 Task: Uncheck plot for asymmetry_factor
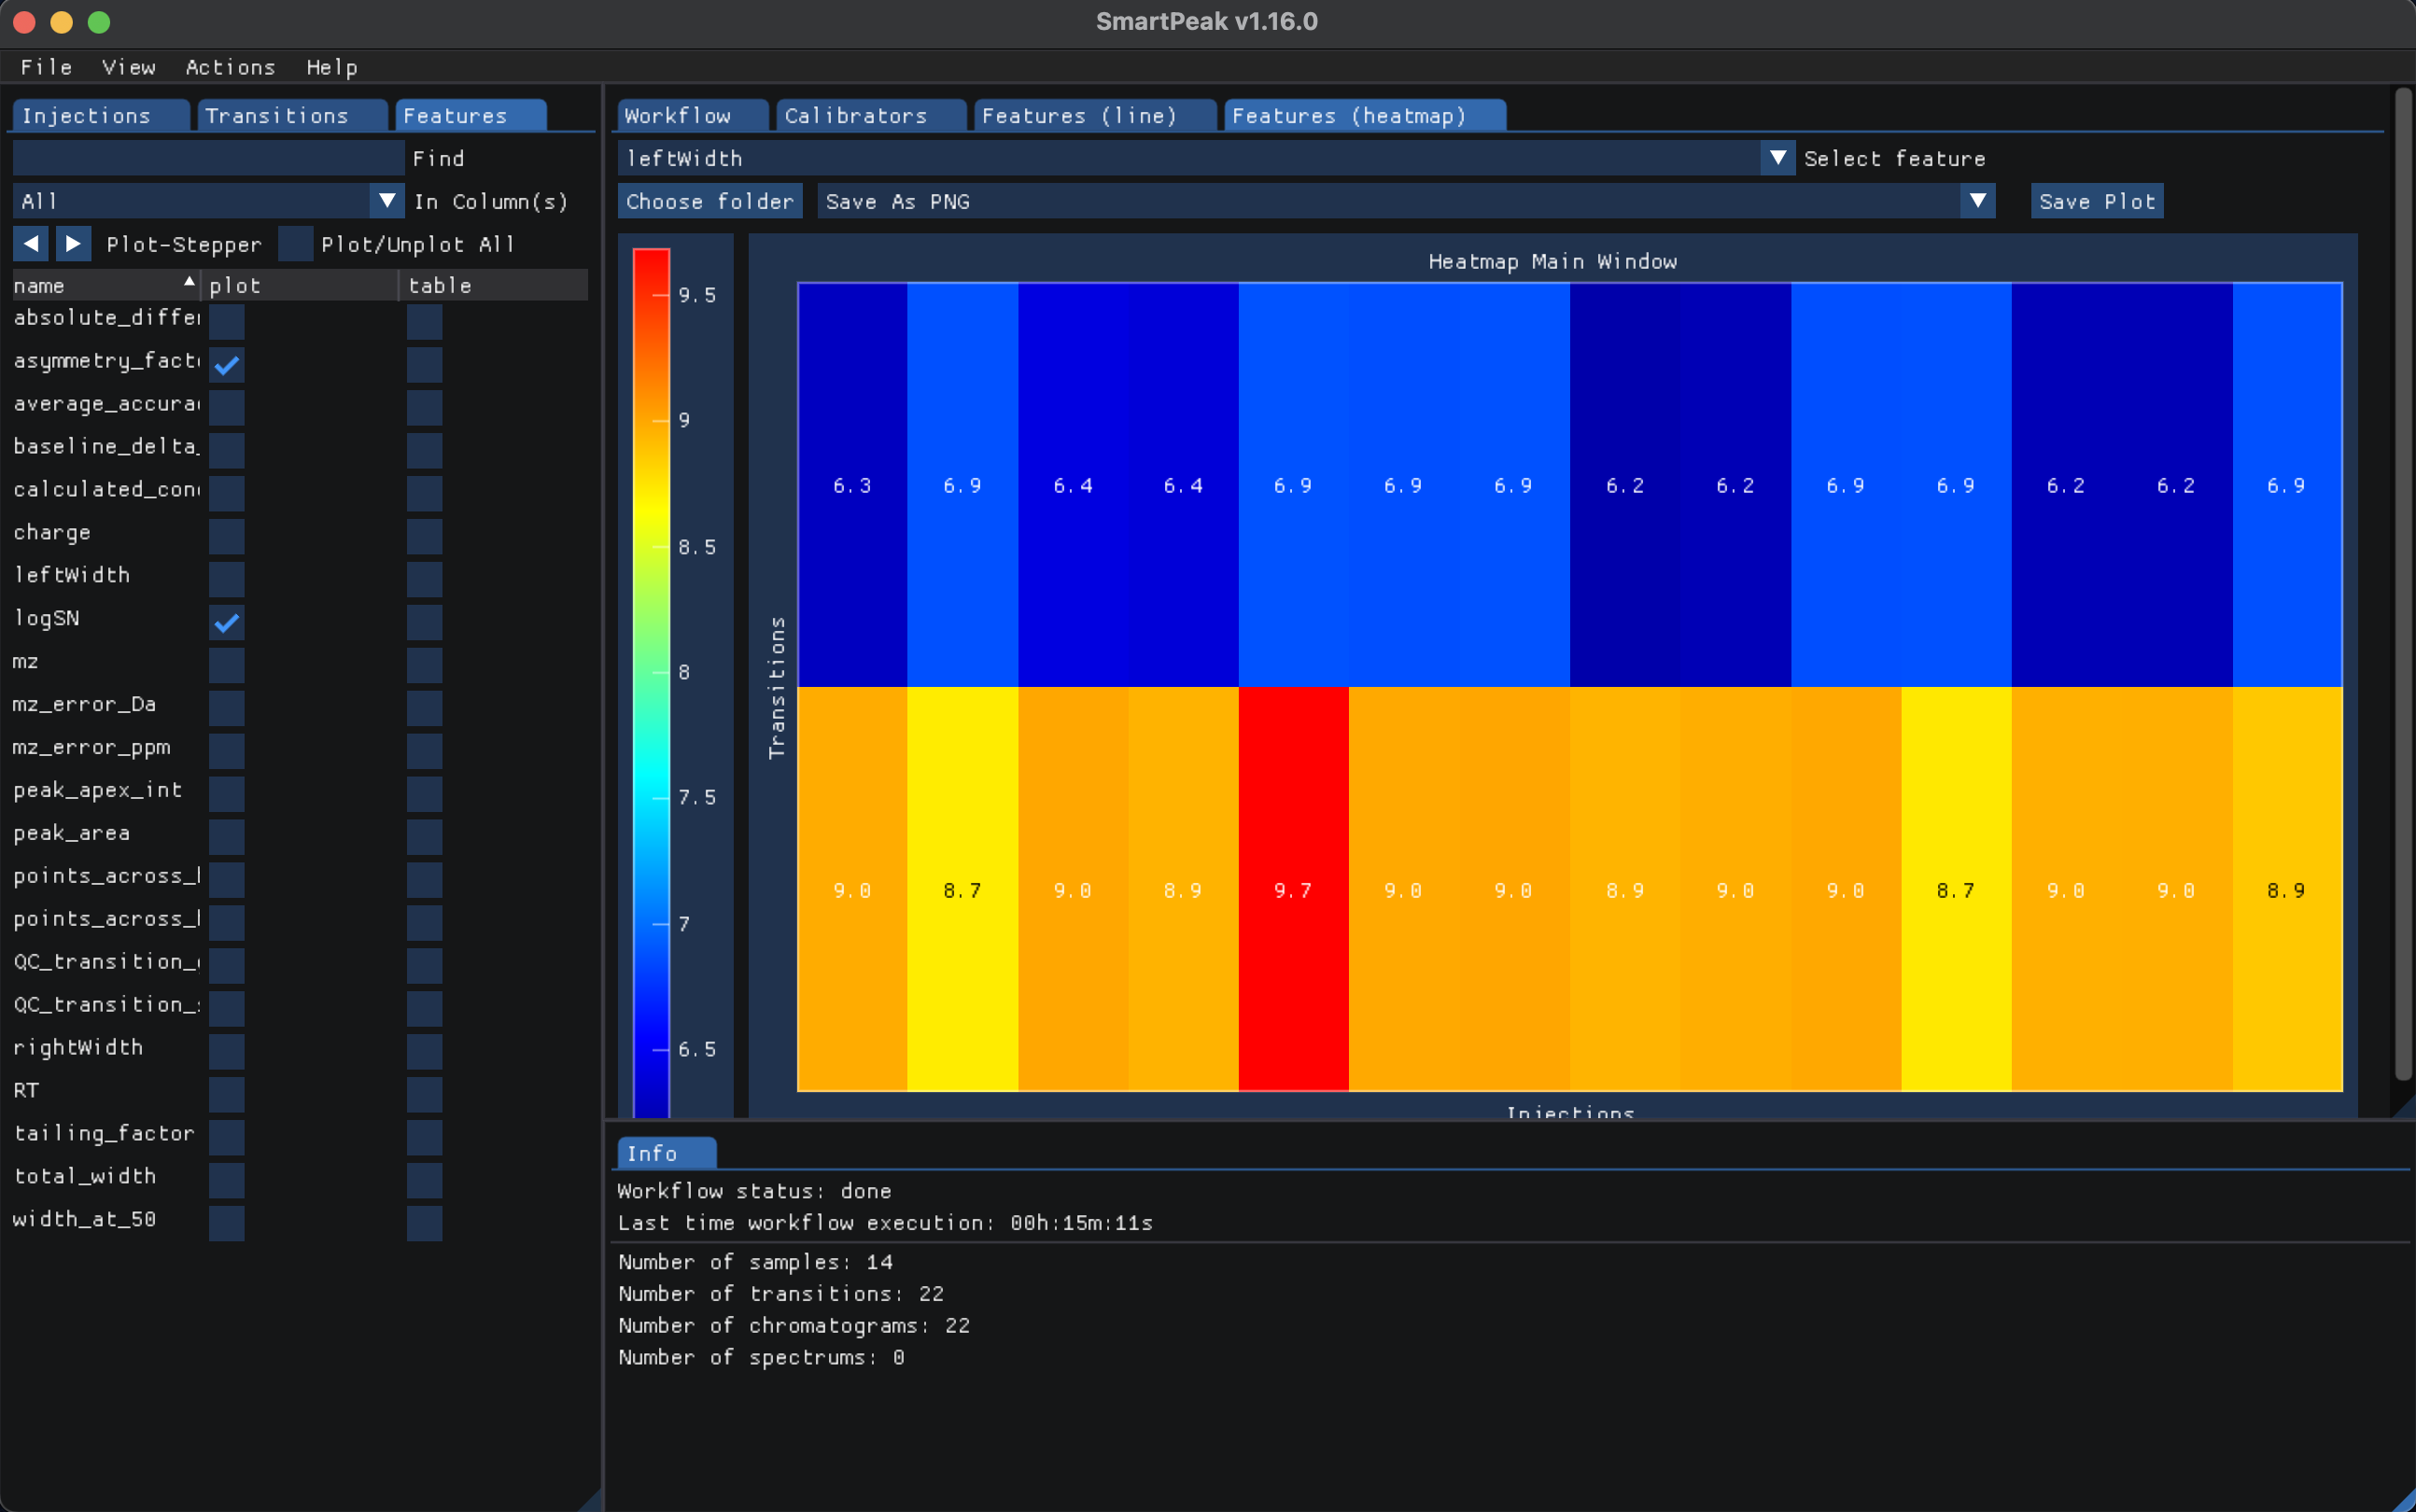coord(227,365)
